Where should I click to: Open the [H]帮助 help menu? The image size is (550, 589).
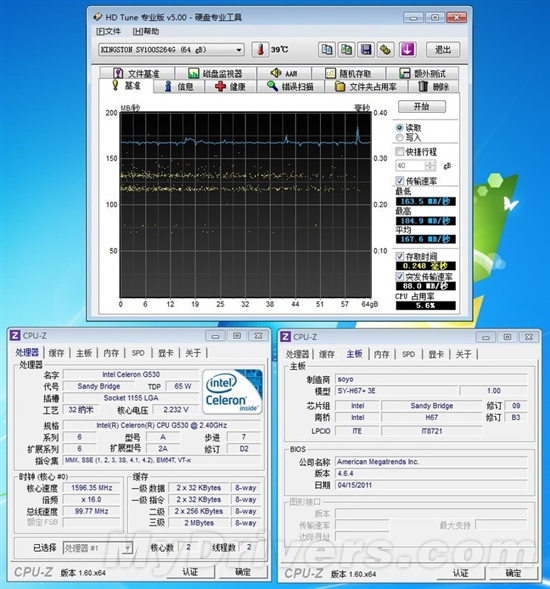[146, 32]
